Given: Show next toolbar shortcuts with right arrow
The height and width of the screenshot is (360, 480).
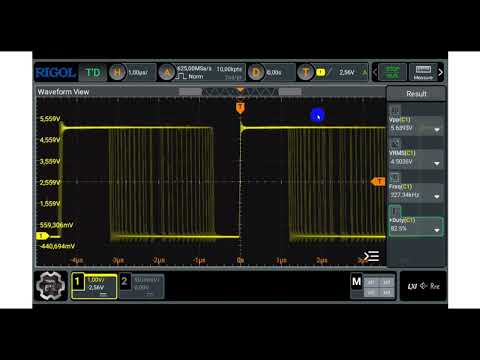Looking at the screenshot, I should click(x=441, y=72).
